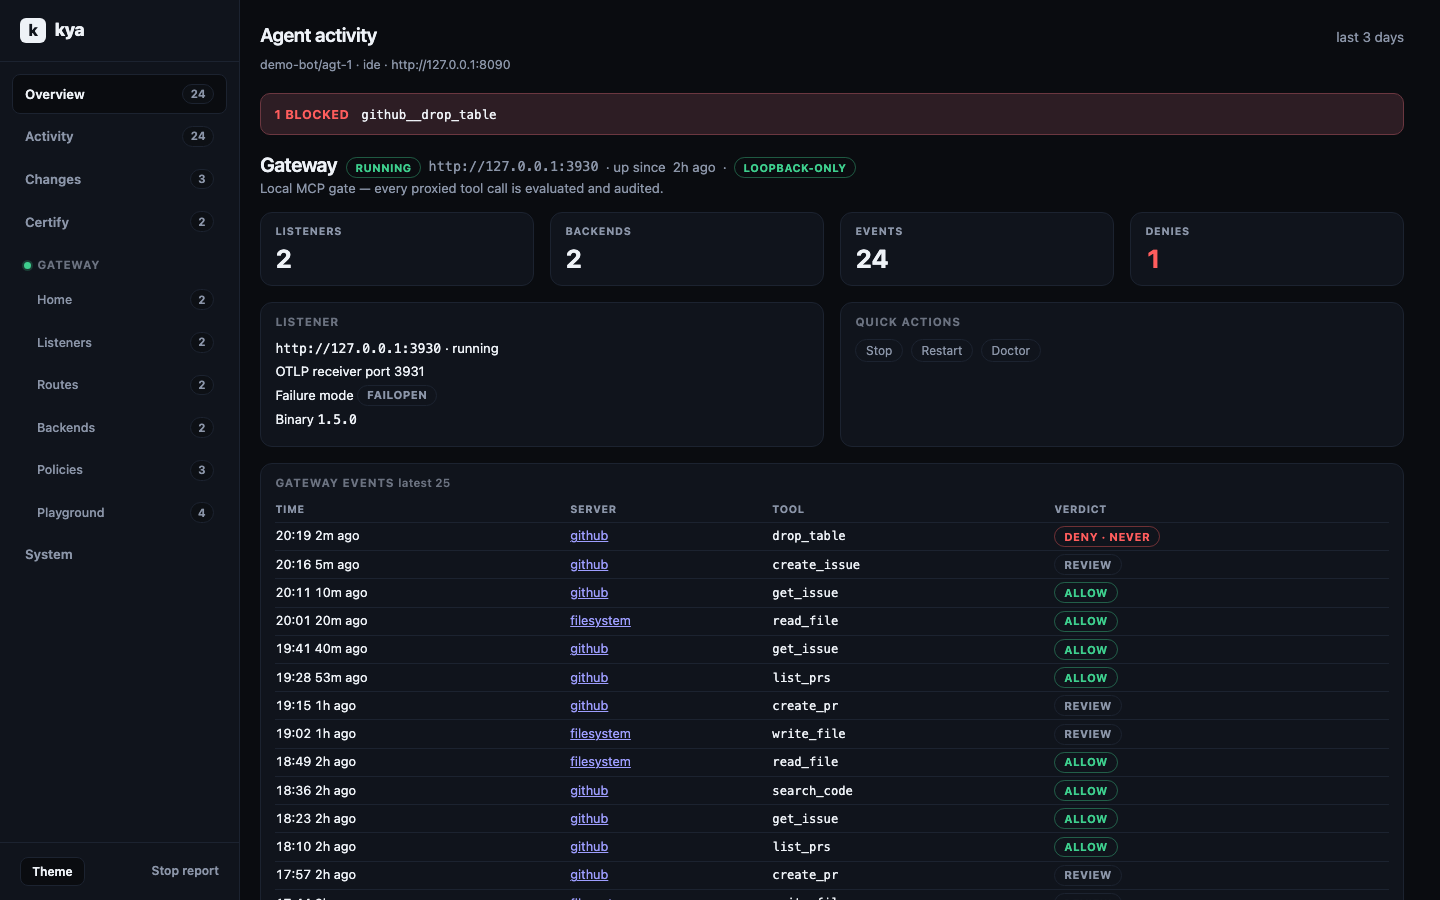
Task: Stop the gateway via quick actions
Action: pos(879,351)
